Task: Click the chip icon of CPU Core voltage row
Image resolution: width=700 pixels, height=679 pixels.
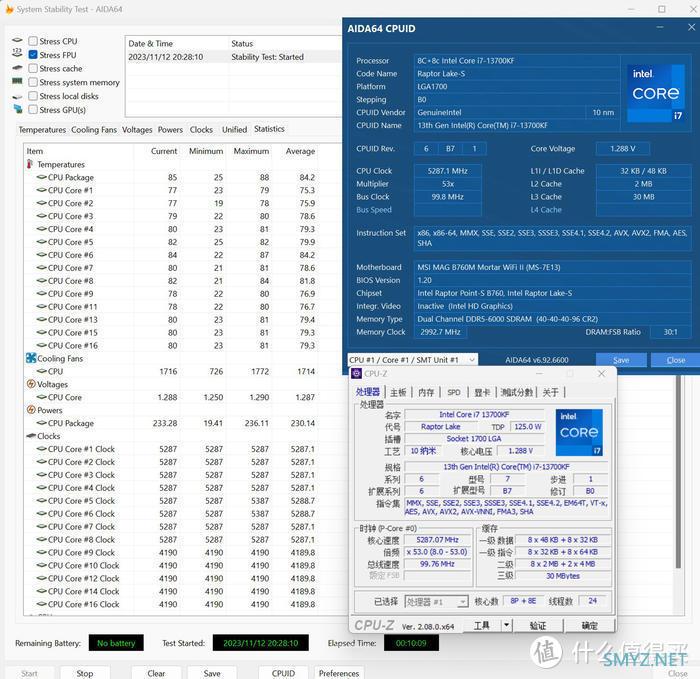Action: pos(42,397)
